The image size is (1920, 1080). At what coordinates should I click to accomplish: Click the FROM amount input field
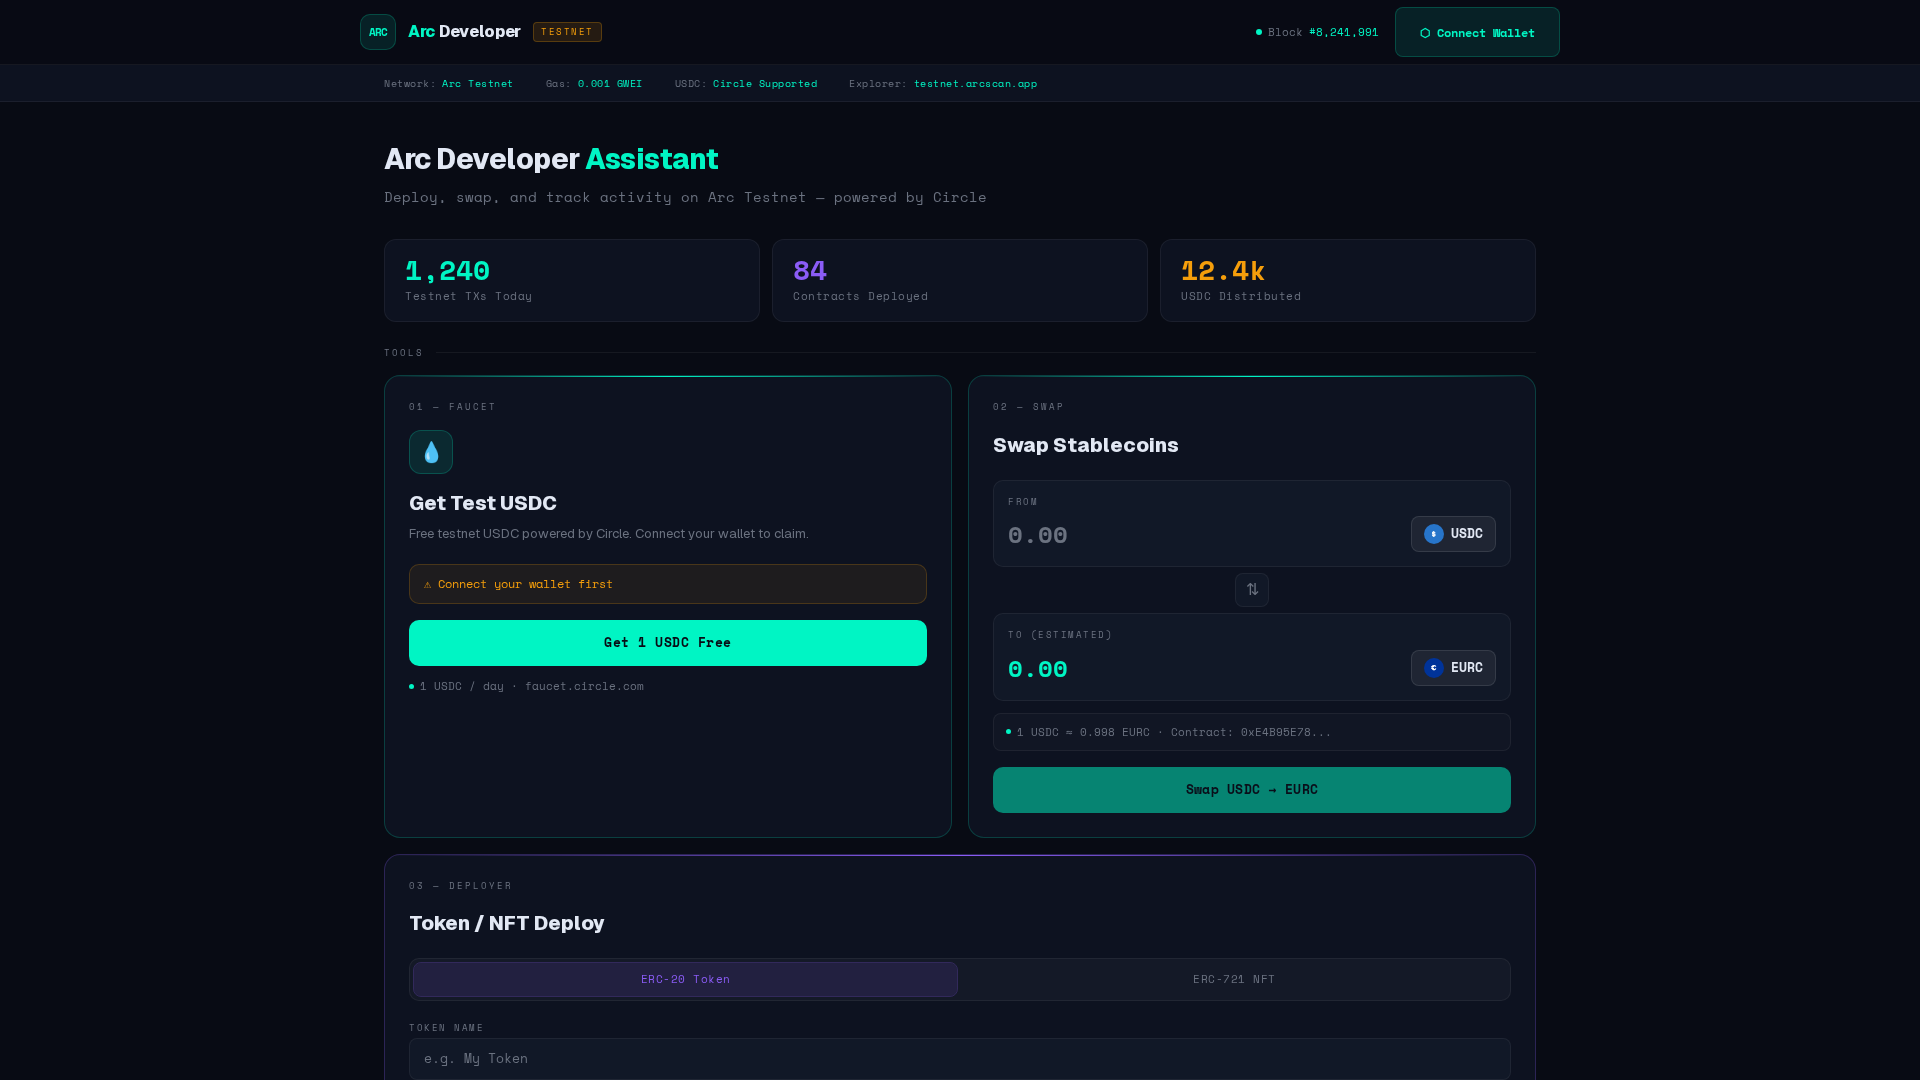[x=1202, y=535]
